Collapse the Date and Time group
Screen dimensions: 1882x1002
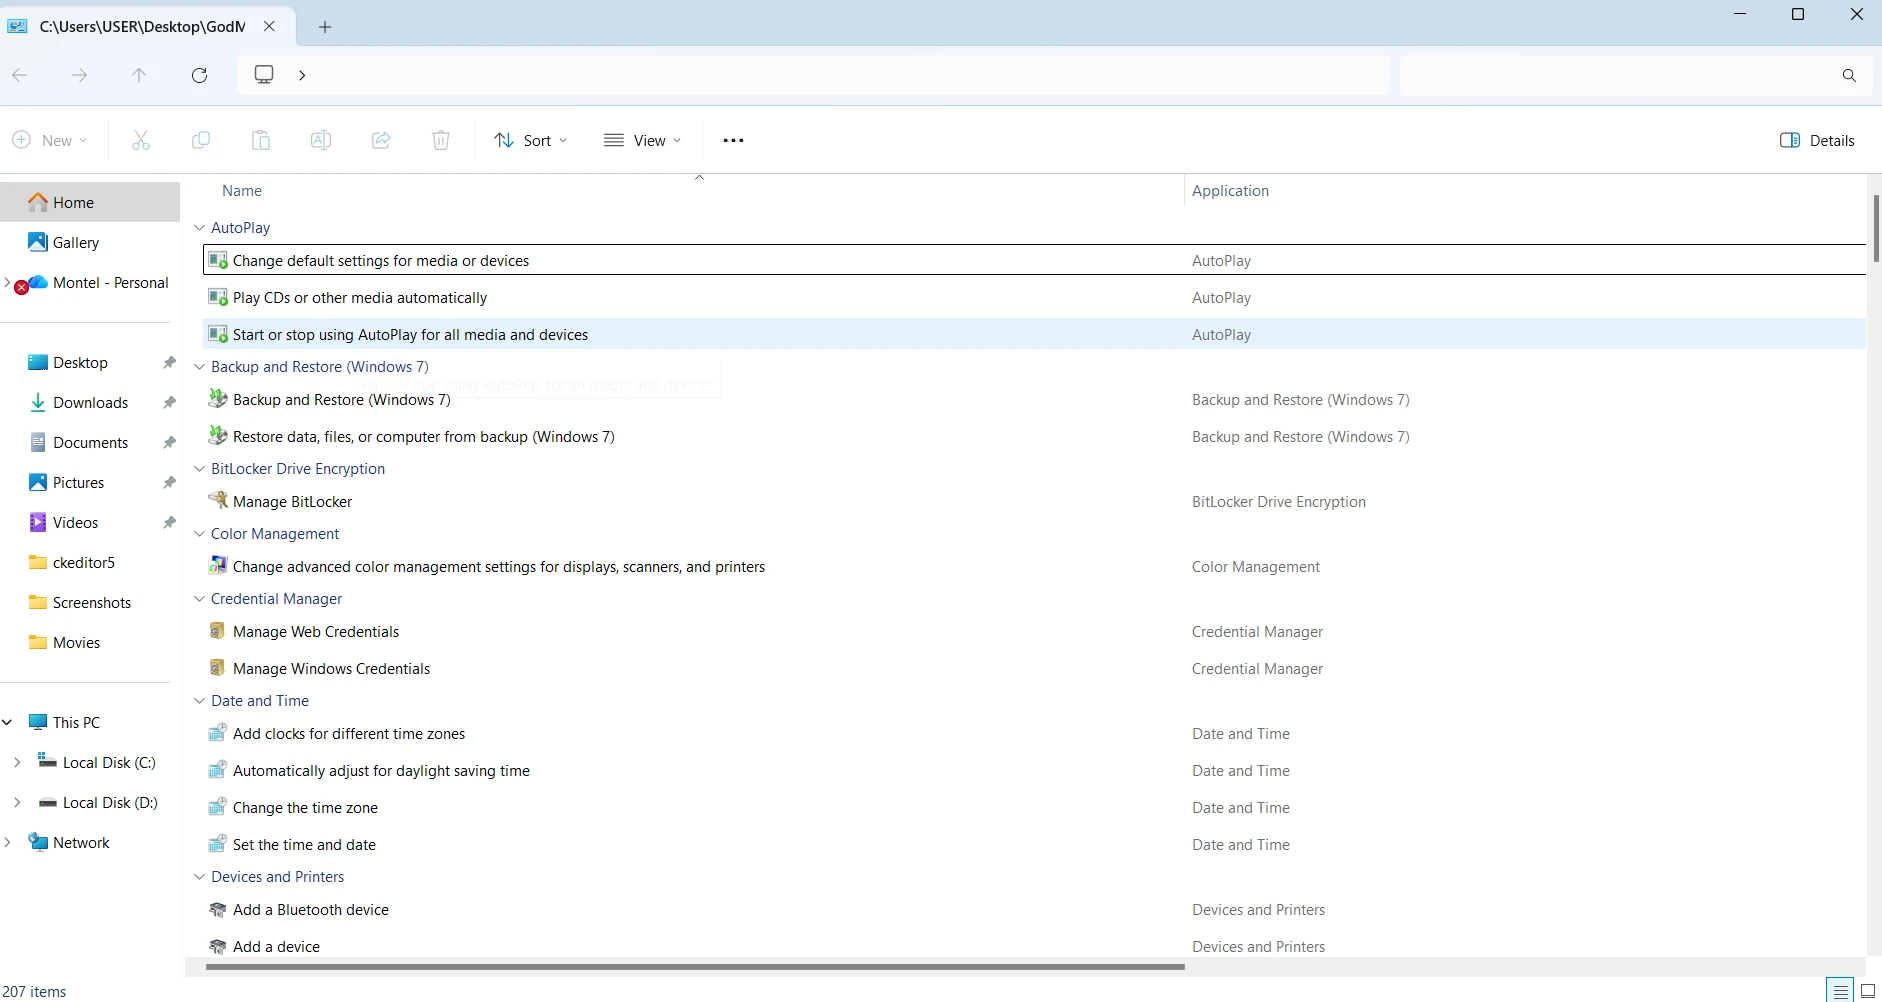tap(199, 701)
